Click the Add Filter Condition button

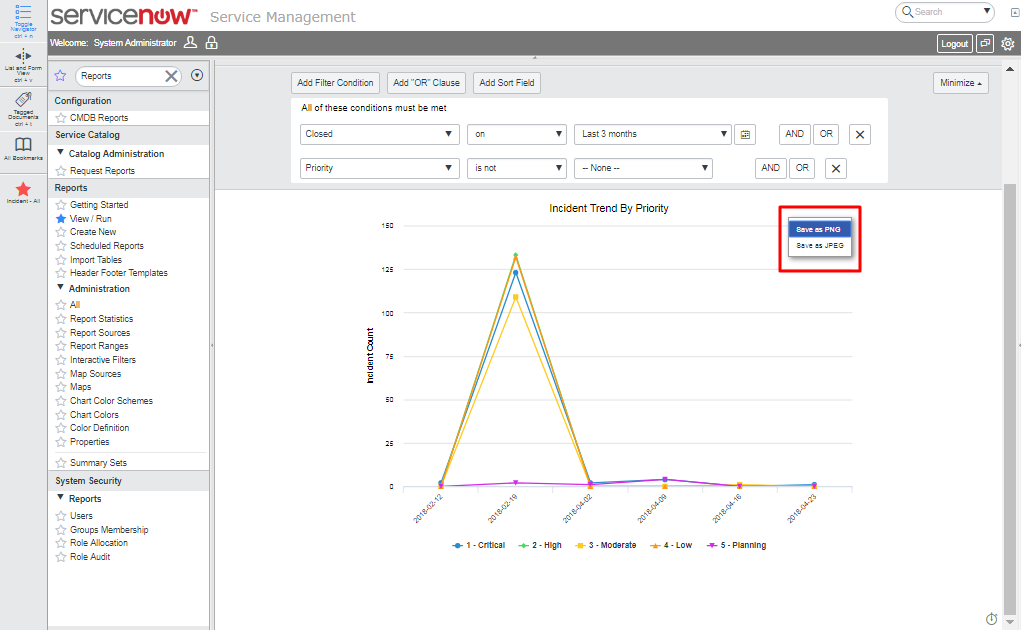(x=335, y=83)
